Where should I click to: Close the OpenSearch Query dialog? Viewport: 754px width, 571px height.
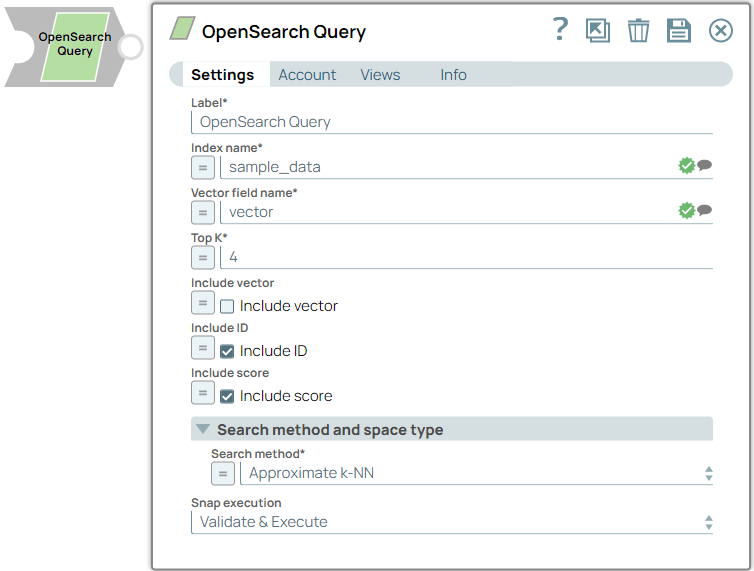point(720,31)
